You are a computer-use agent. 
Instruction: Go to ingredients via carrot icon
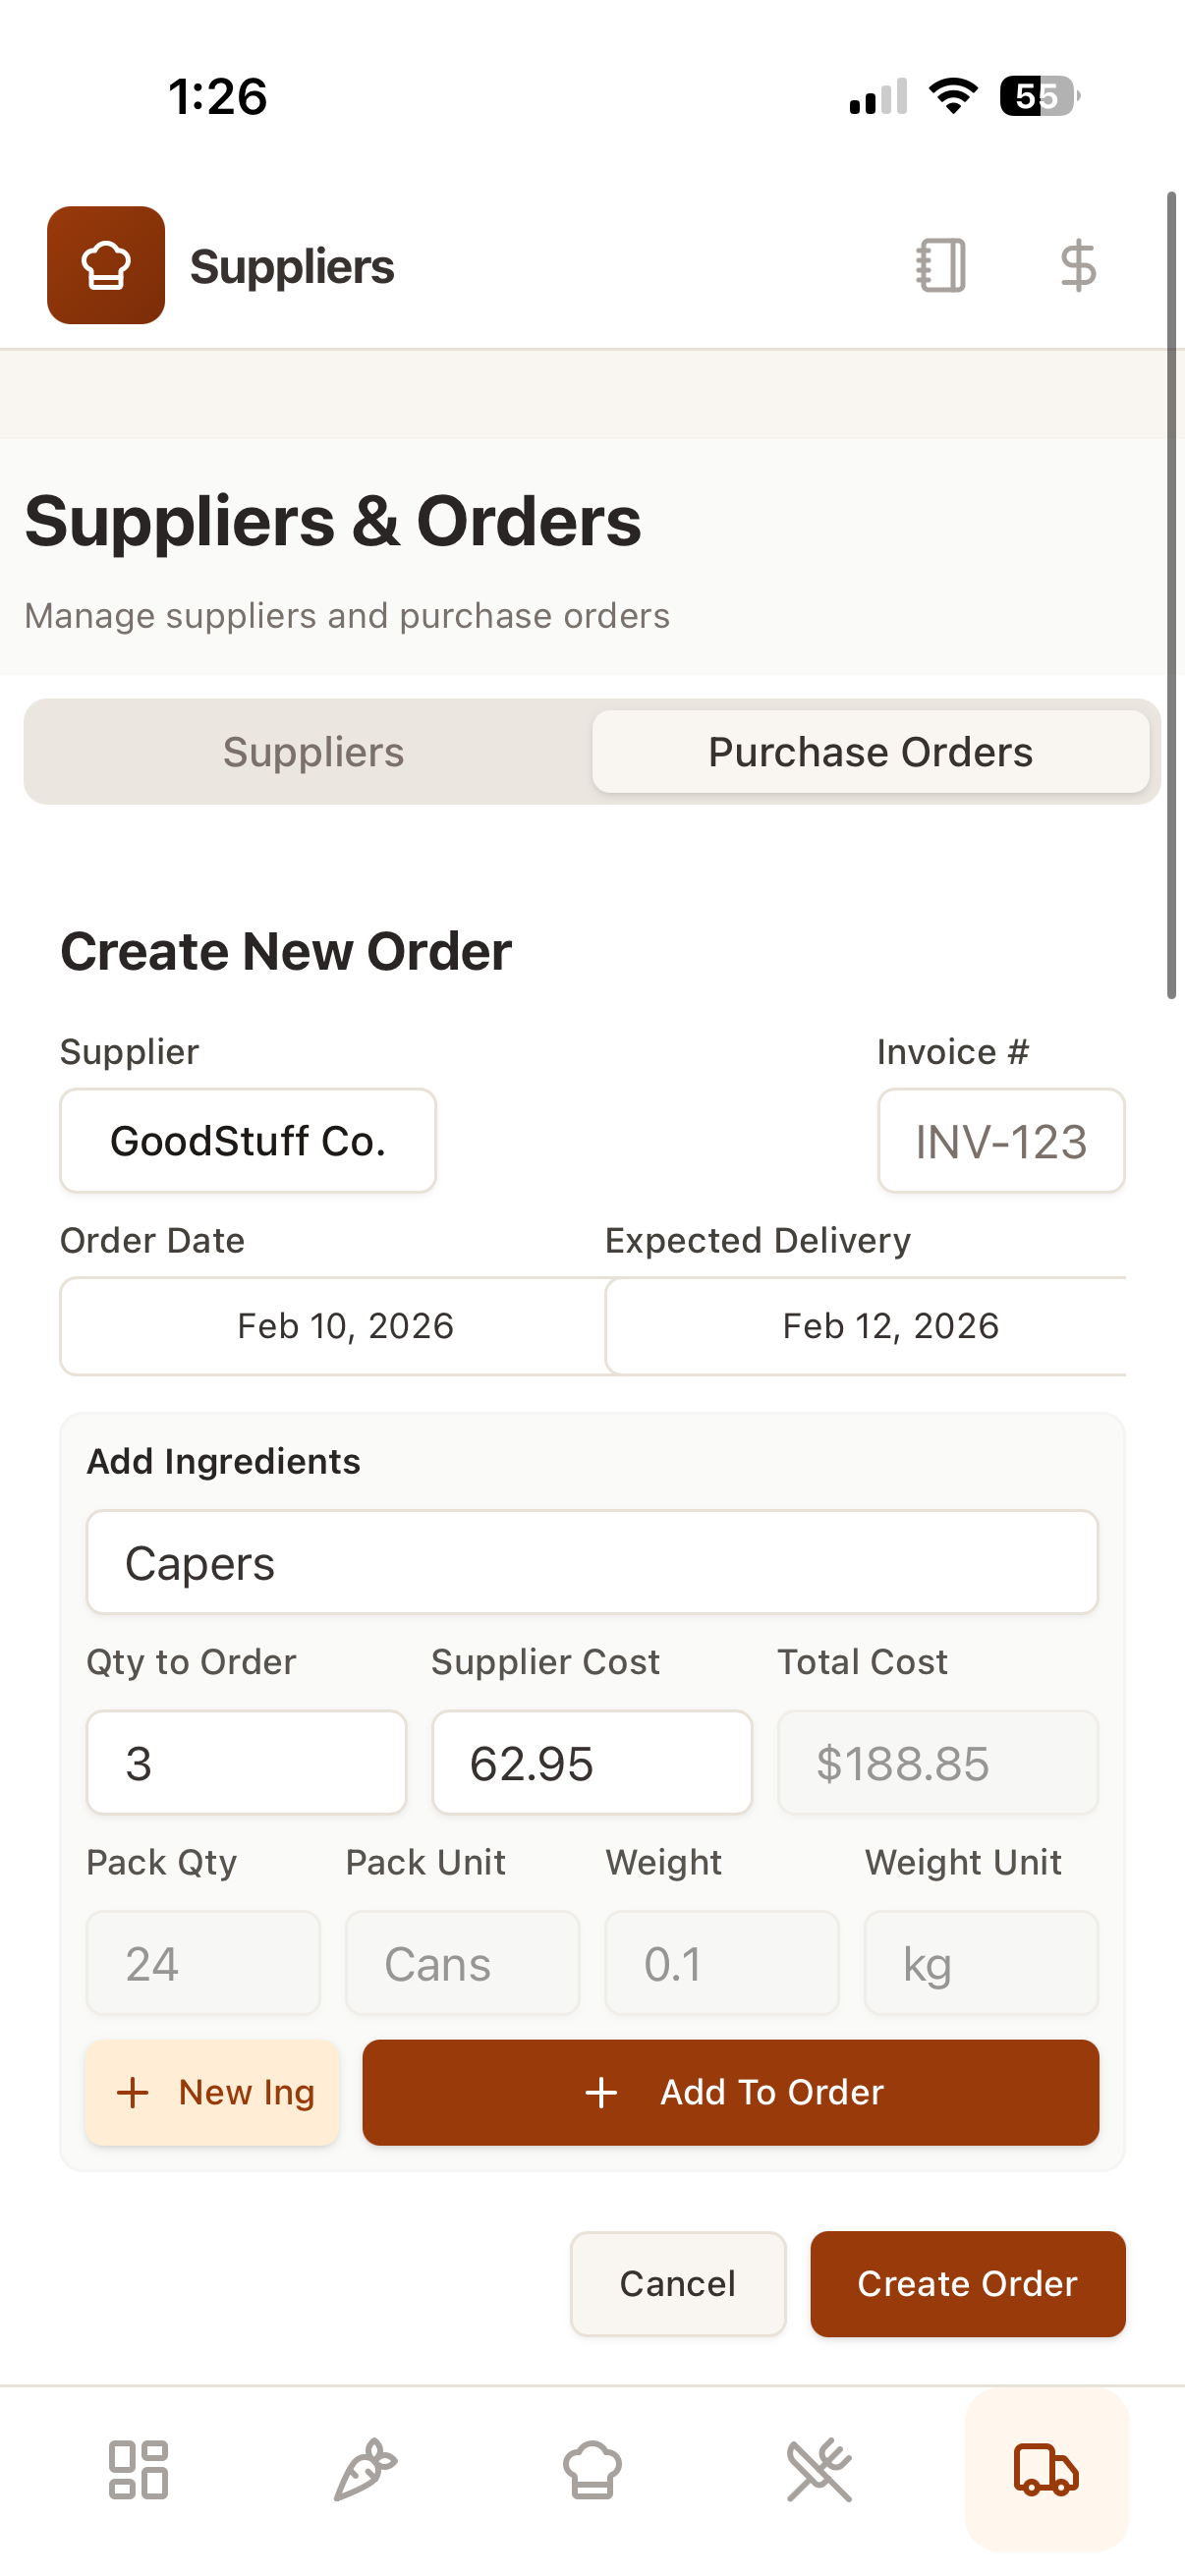[365, 2469]
